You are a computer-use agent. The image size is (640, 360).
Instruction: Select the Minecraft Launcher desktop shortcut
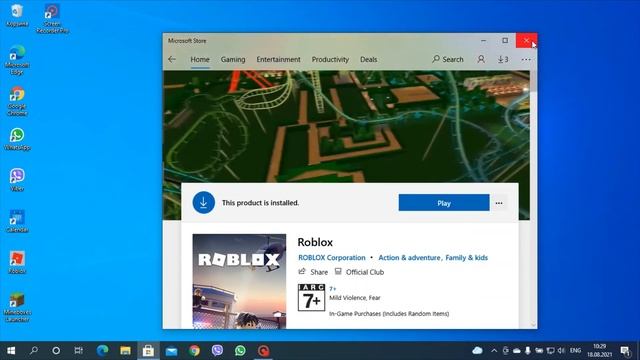tap(17, 307)
